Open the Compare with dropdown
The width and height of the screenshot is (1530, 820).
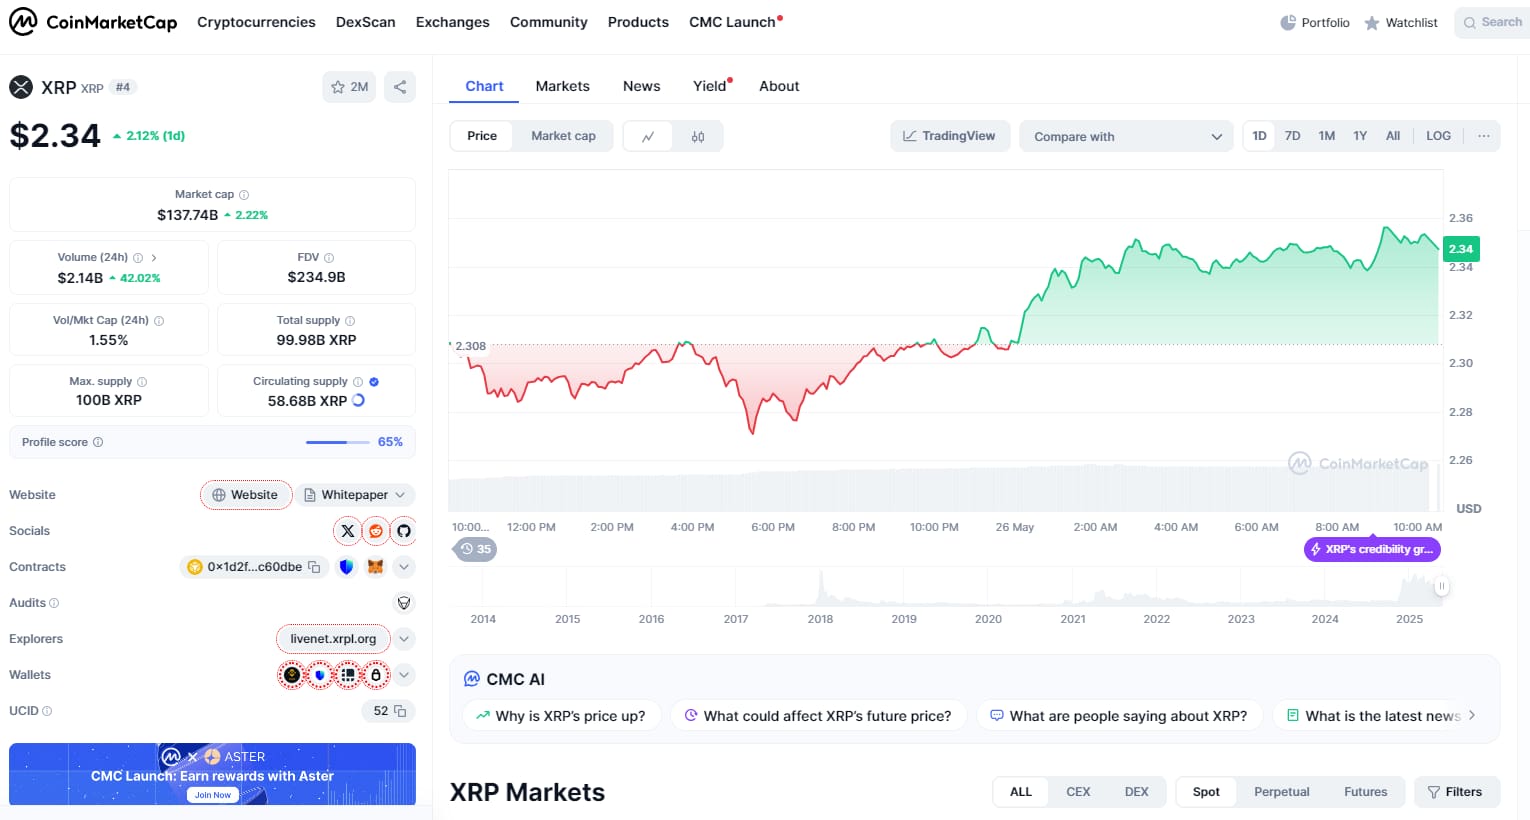point(1127,137)
